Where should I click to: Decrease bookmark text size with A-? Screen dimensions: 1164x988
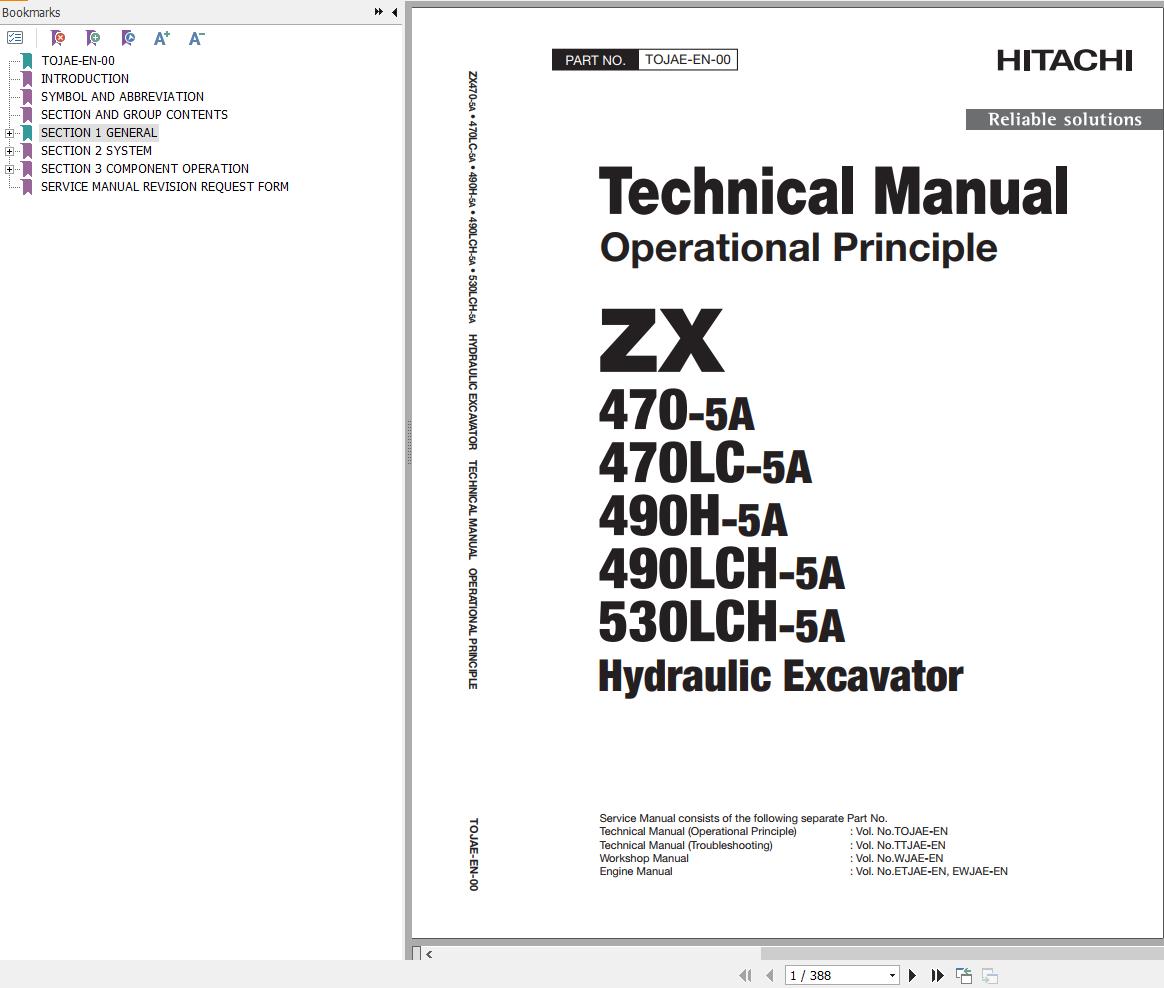tap(196, 38)
